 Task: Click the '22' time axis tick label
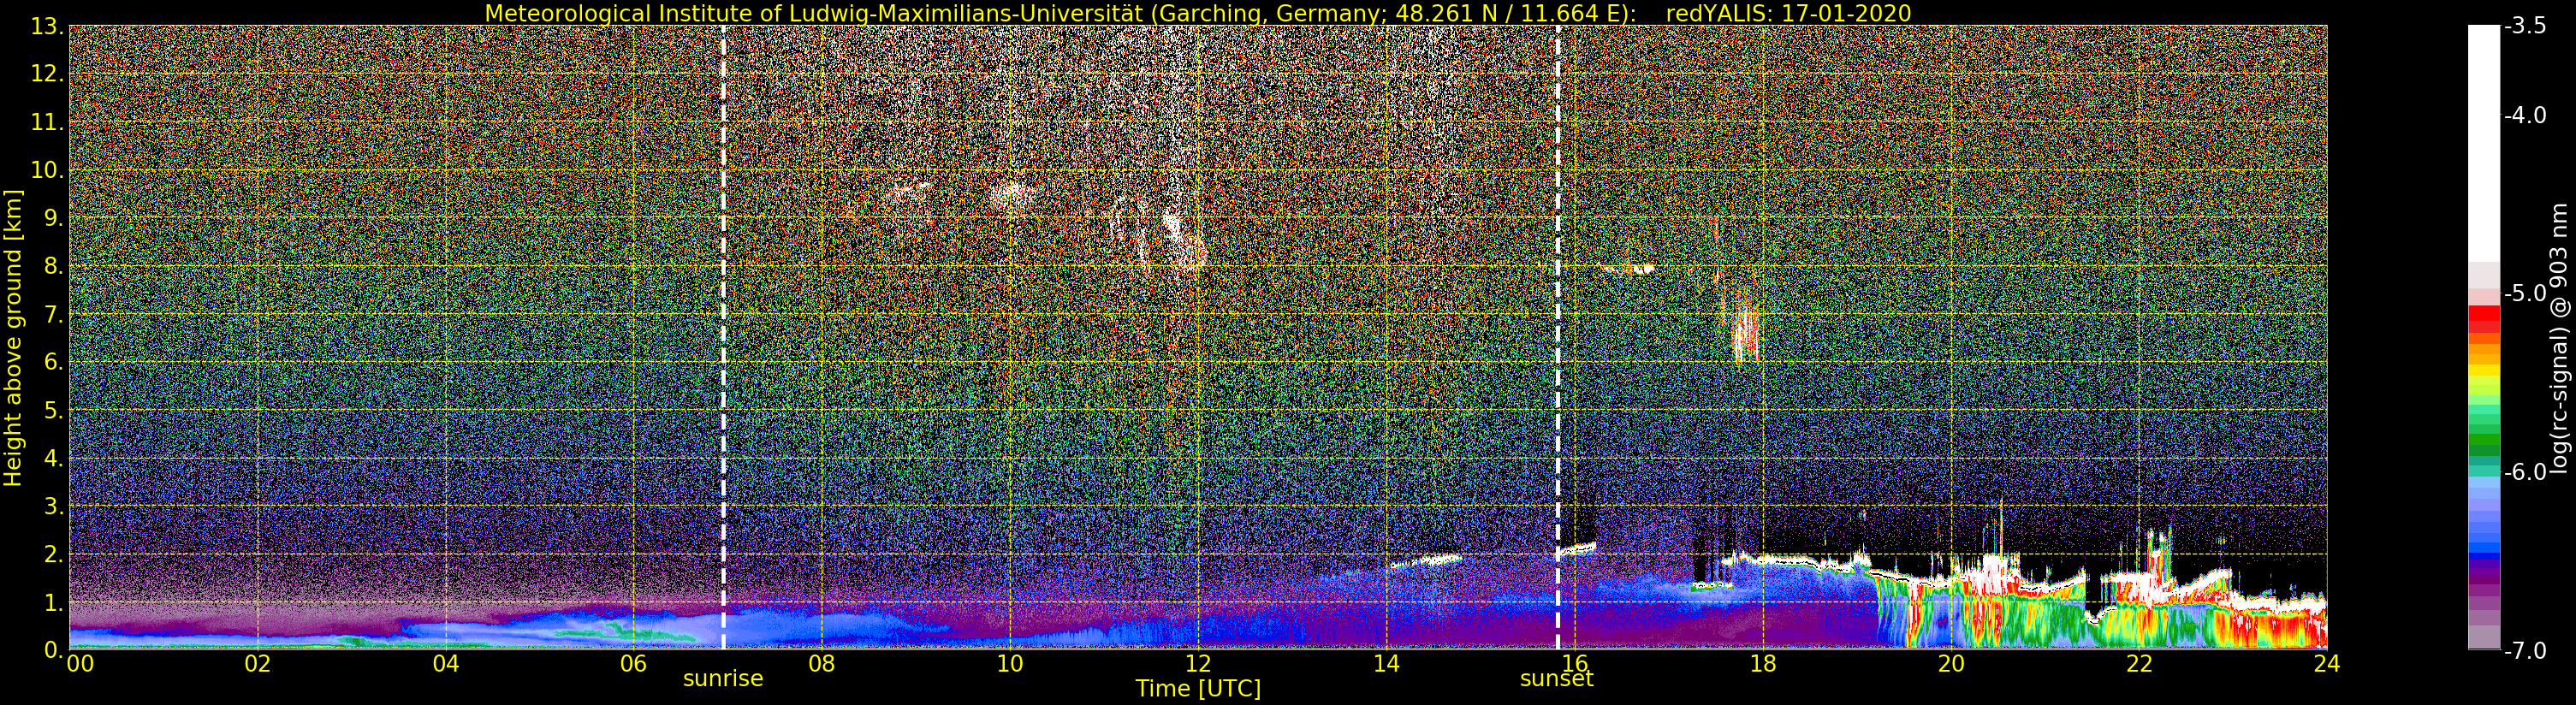tap(2138, 663)
